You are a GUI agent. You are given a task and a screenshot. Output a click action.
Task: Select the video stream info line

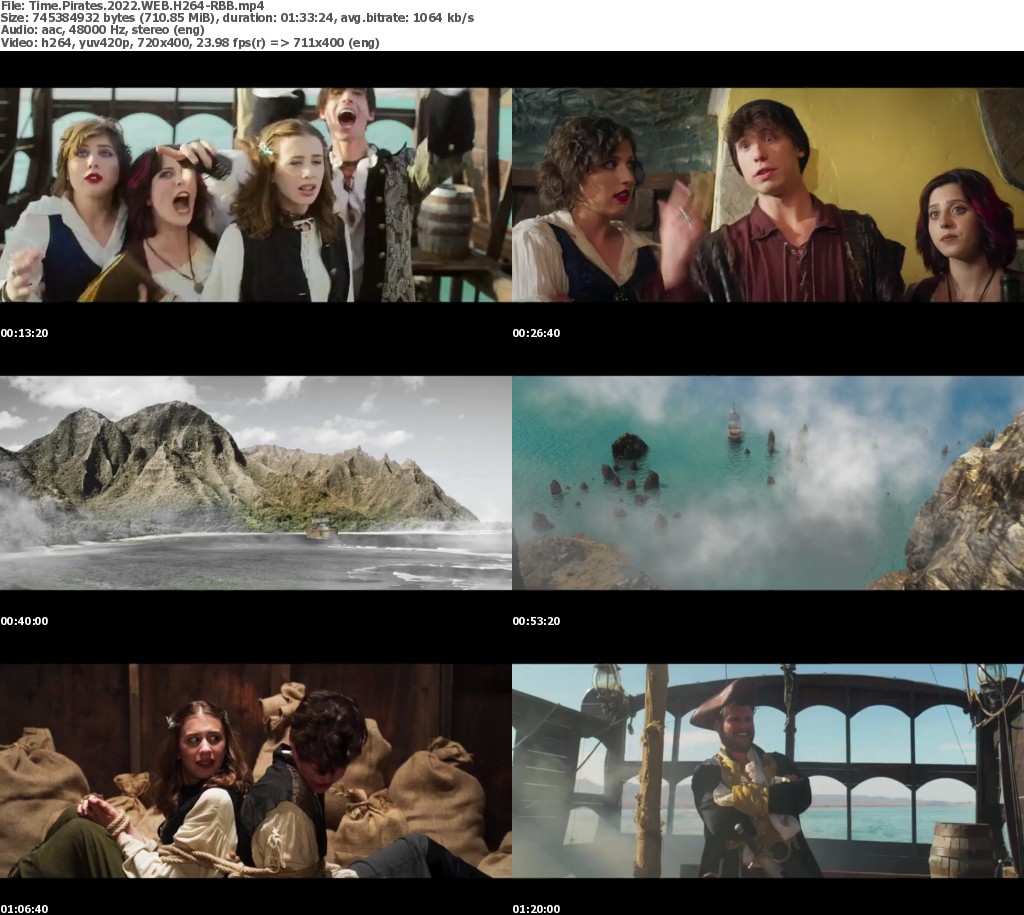[x=190, y=43]
